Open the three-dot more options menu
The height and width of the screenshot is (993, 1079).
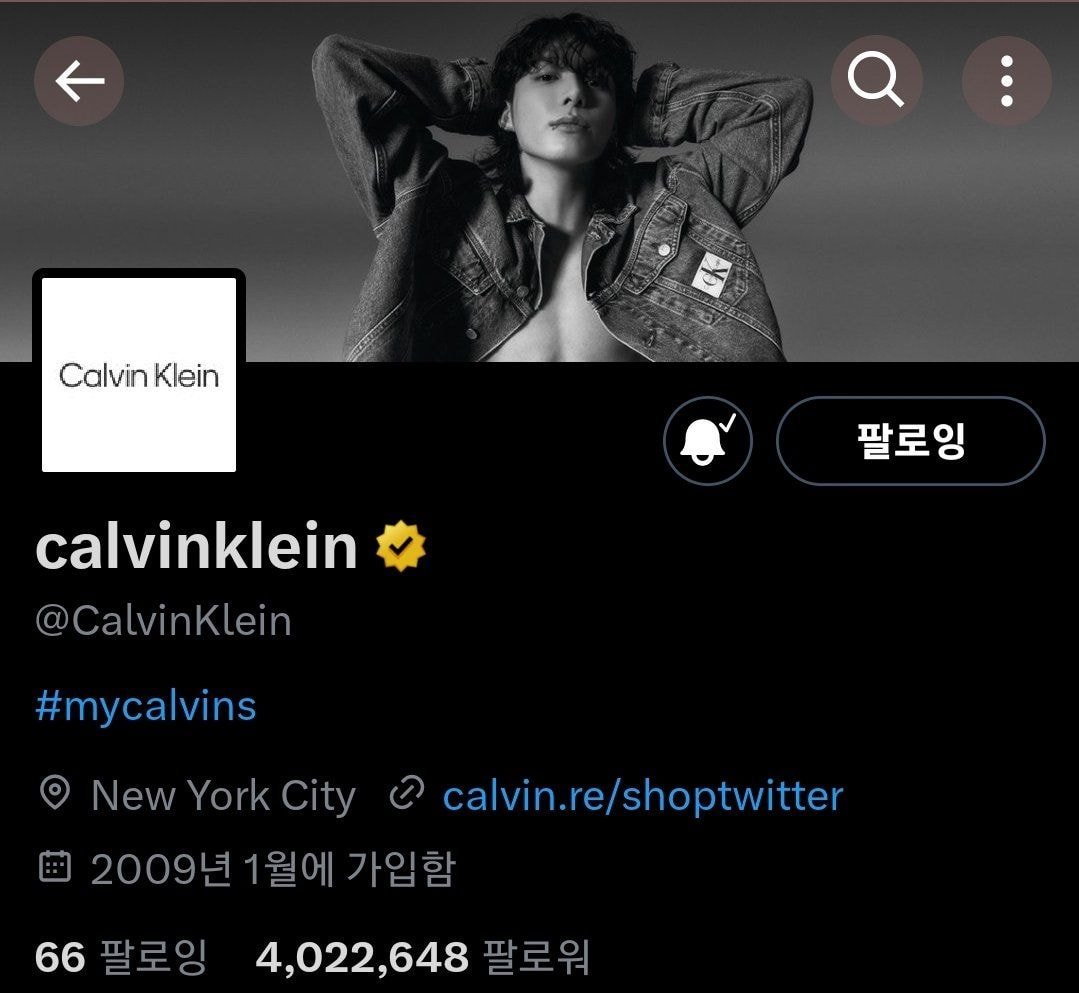(1007, 81)
